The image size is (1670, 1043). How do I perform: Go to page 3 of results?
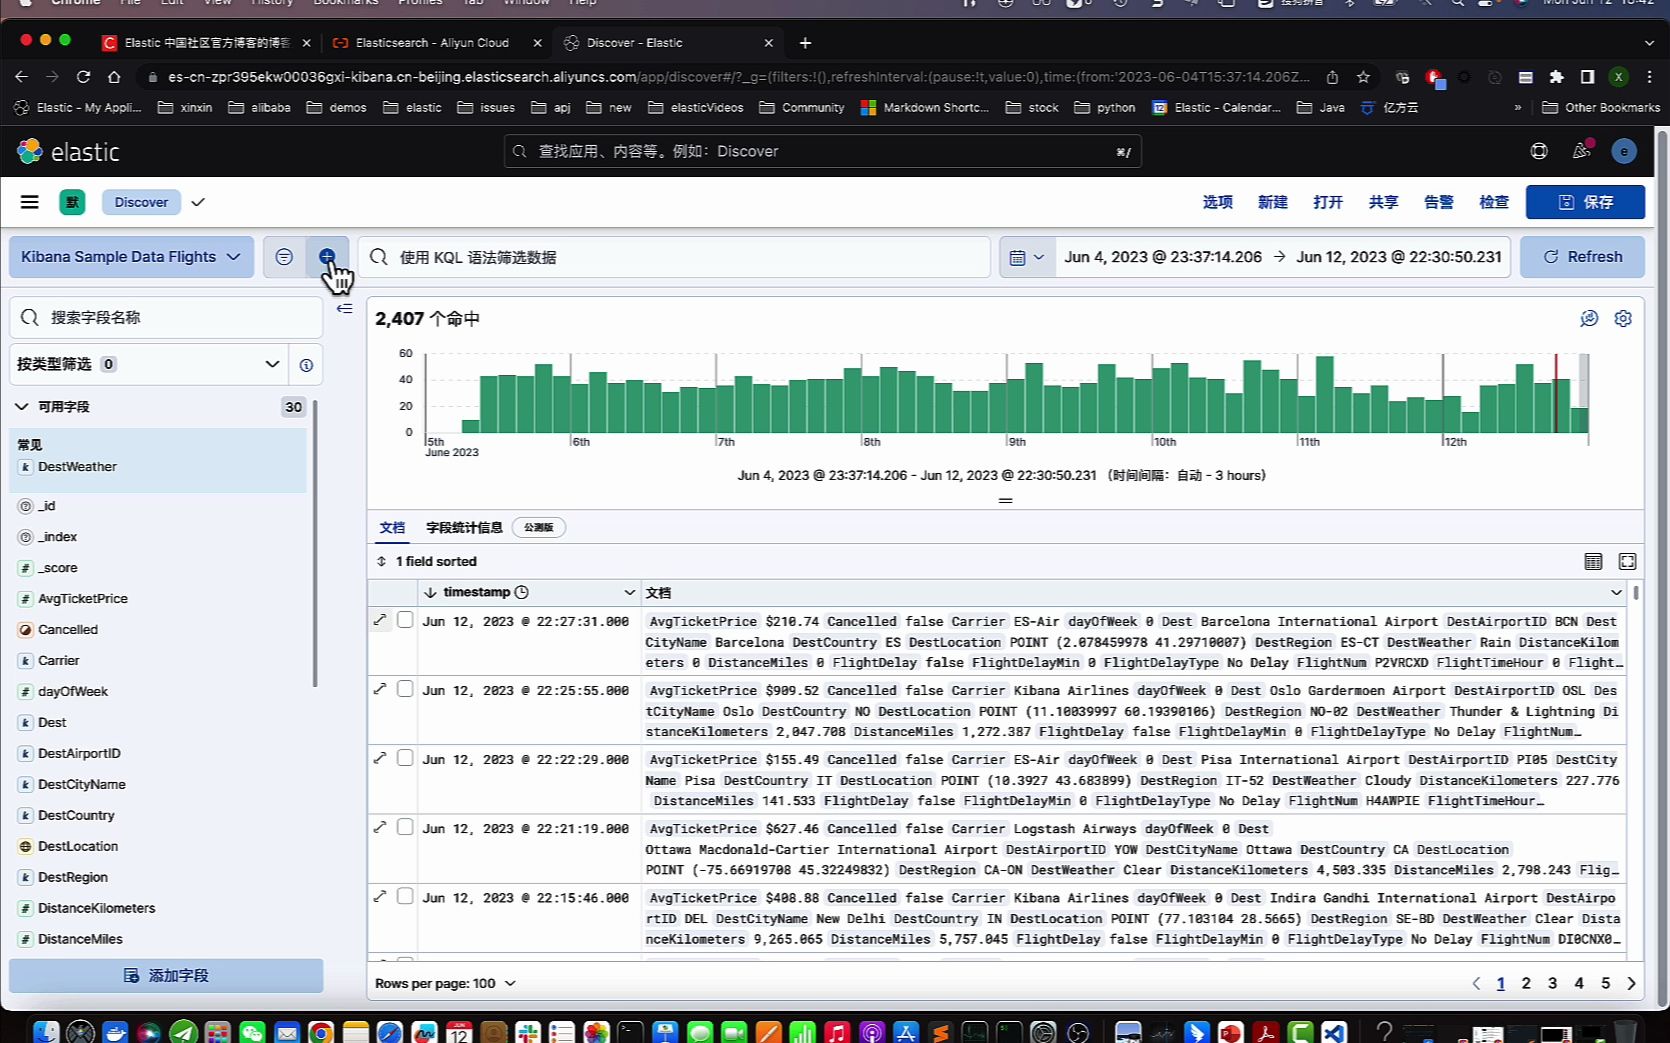click(x=1552, y=983)
